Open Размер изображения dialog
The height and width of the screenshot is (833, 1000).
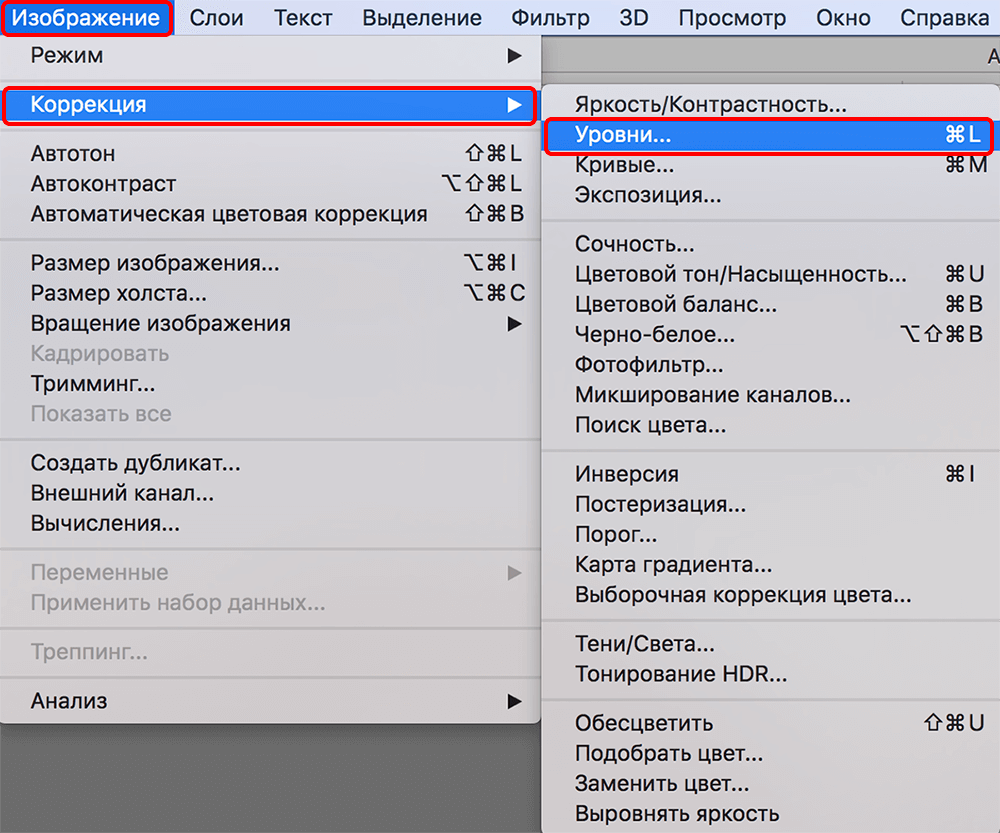(155, 263)
